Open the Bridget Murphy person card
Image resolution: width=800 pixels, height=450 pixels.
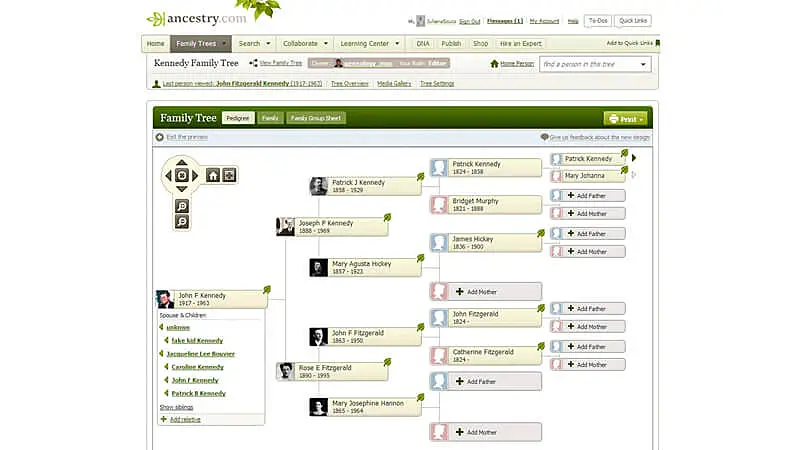point(486,205)
